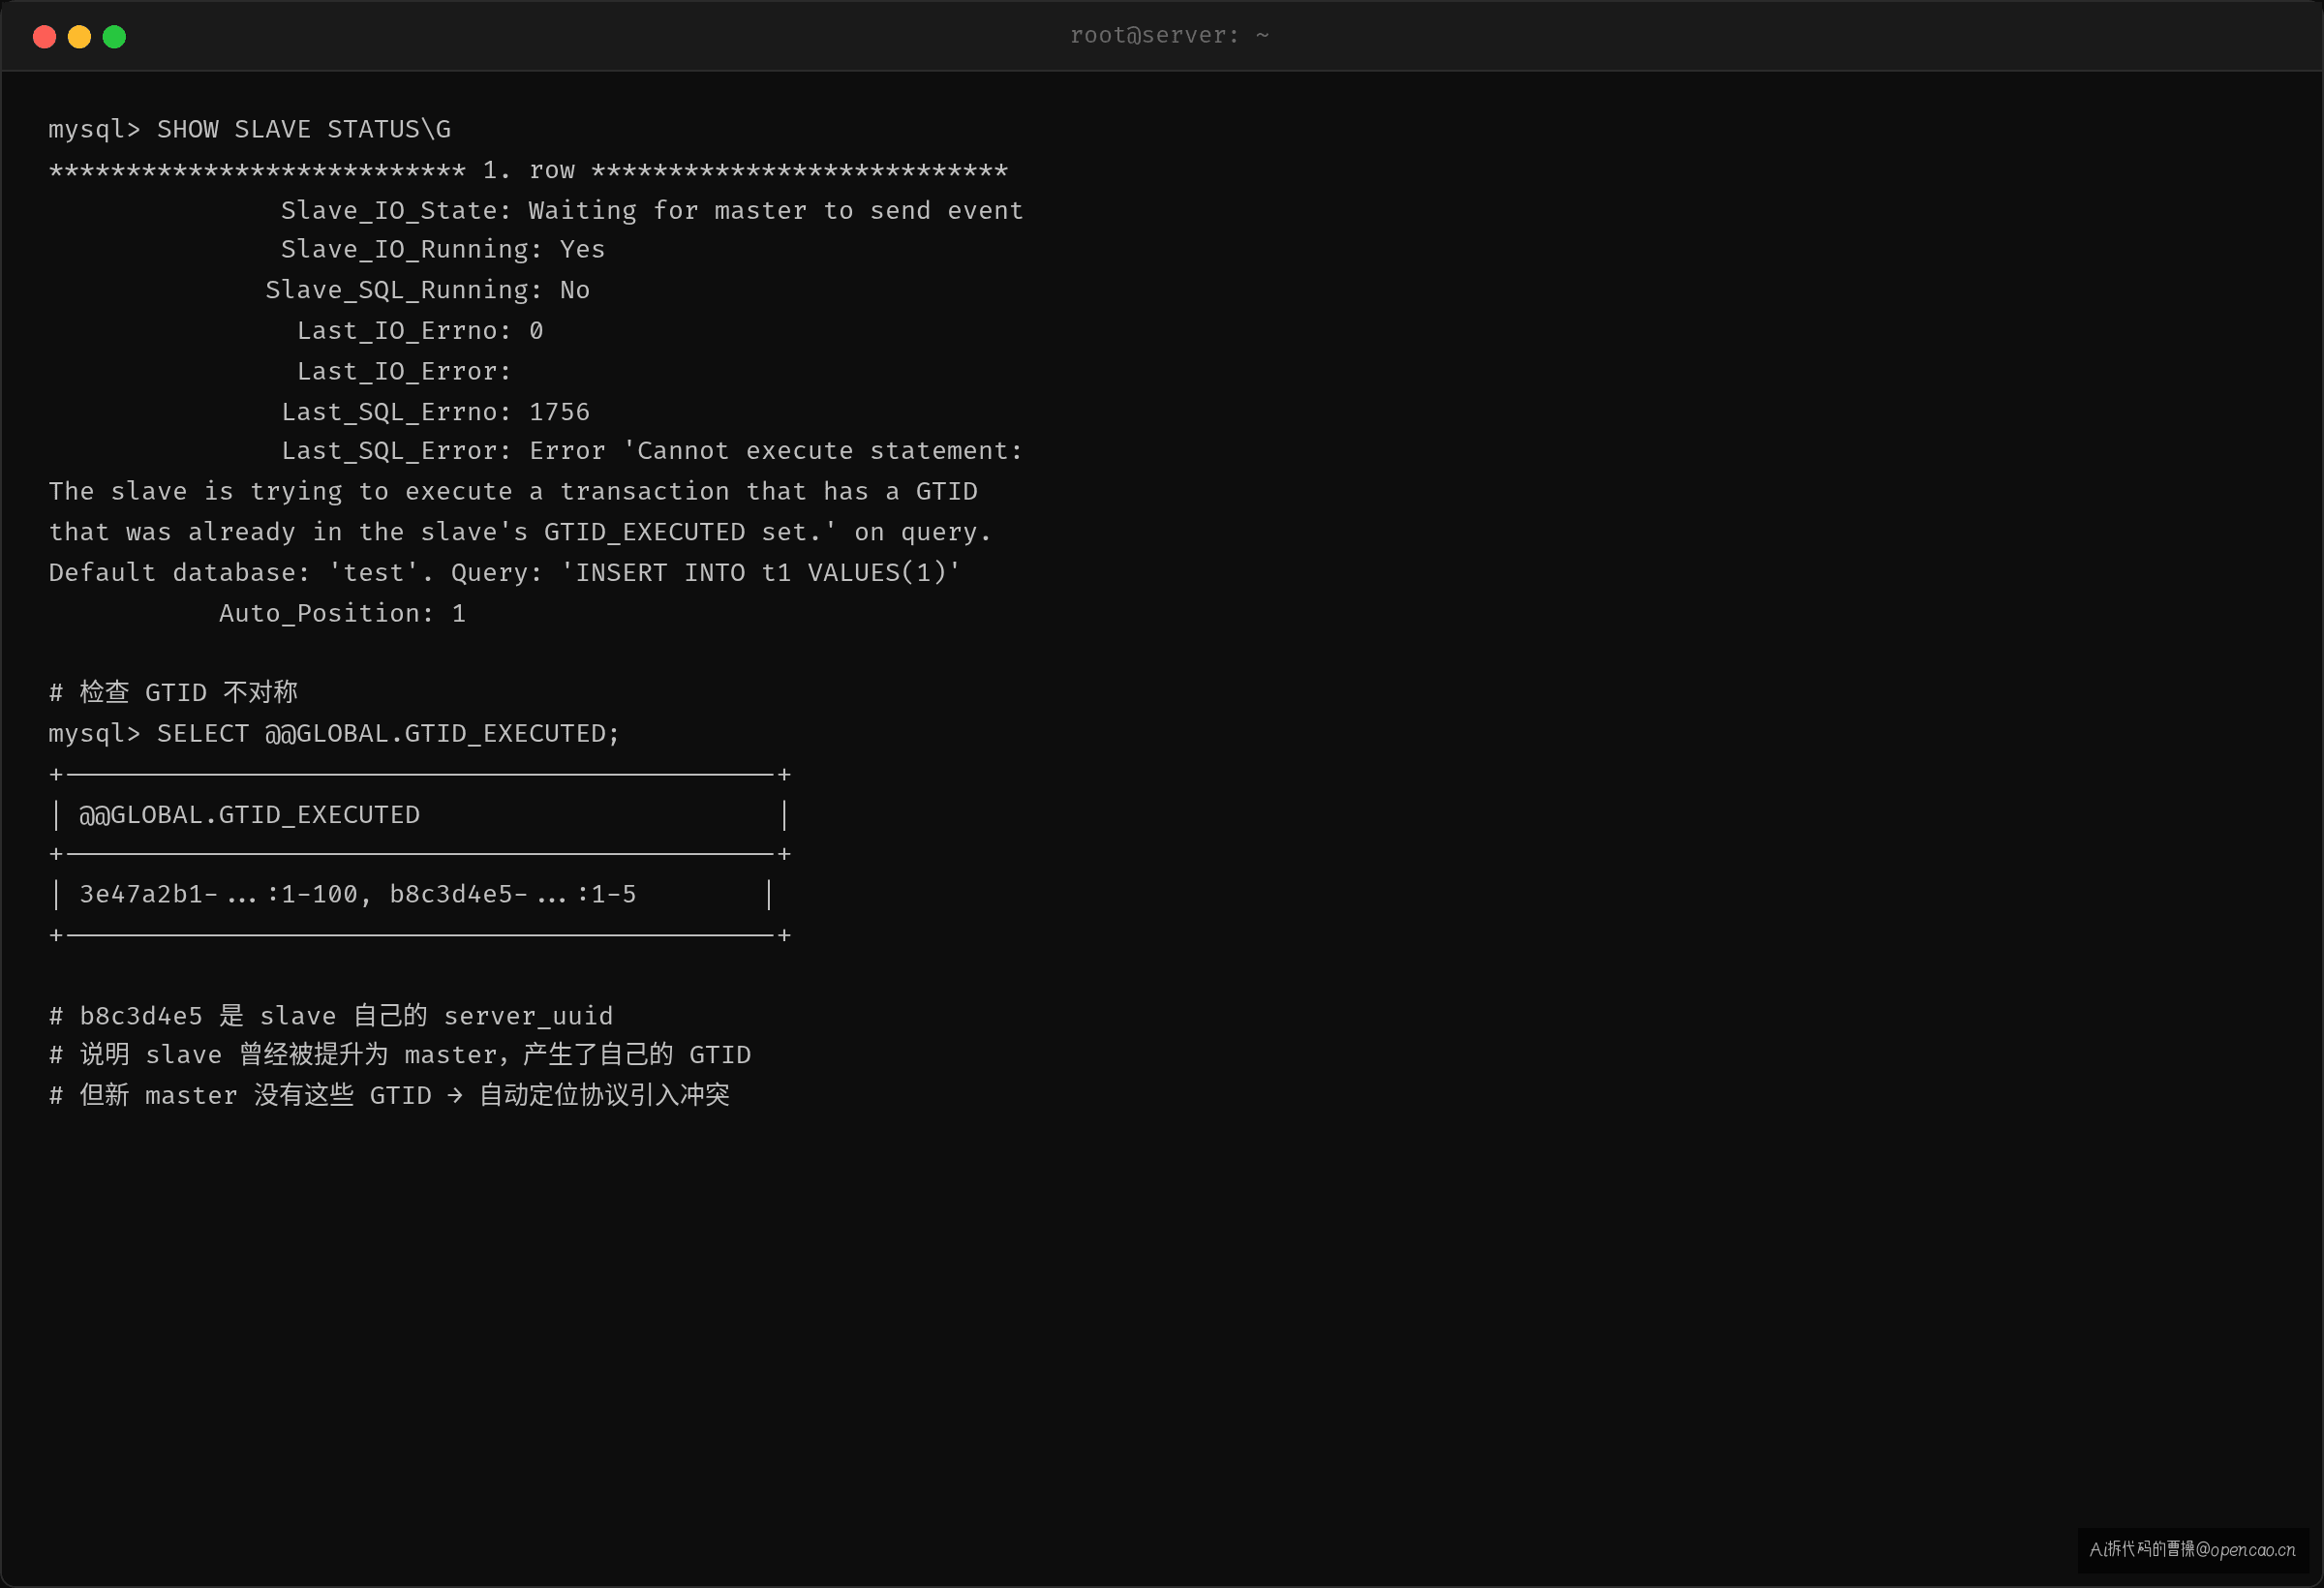Click the '1. row' separator line
The image size is (2324, 1588).
click(528, 171)
